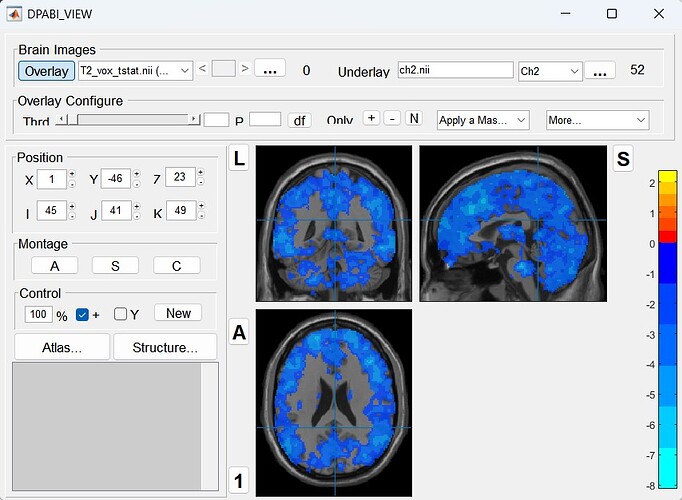Click inside the sagittal brain view
Image resolution: width=682 pixels, height=500 pixels.
point(513,223)
